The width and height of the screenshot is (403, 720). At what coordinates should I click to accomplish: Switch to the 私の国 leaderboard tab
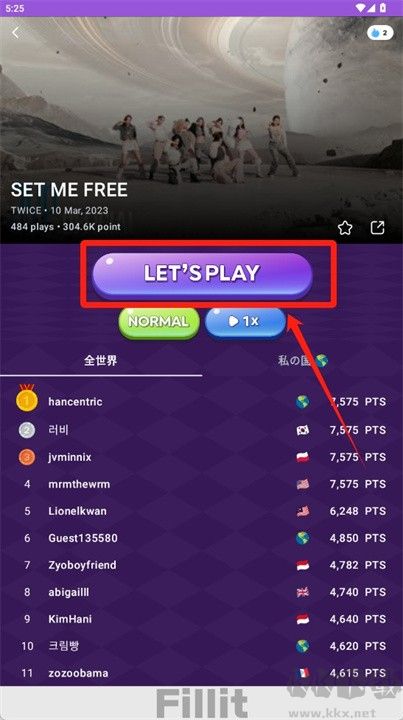303,361
